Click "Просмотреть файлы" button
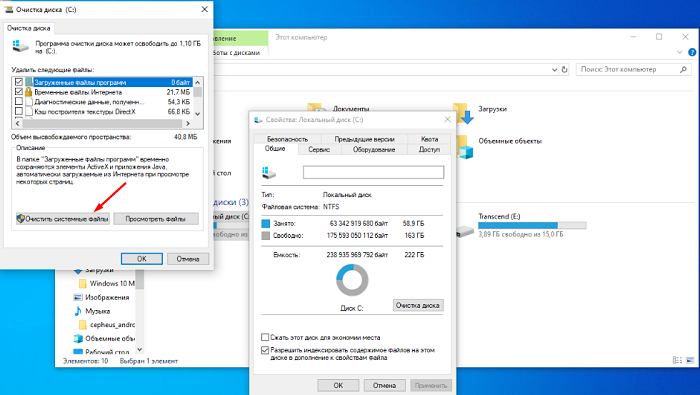This screenshot has height=395, width=700. point(155,219)
